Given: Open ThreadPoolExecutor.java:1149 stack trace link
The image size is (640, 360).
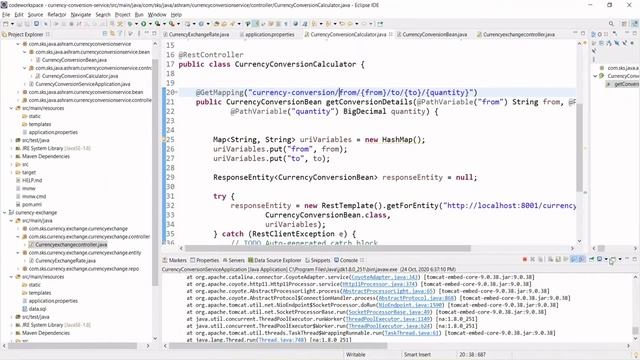Looking at the screenshot, I should pyautogui.click(x=388, y=319).
